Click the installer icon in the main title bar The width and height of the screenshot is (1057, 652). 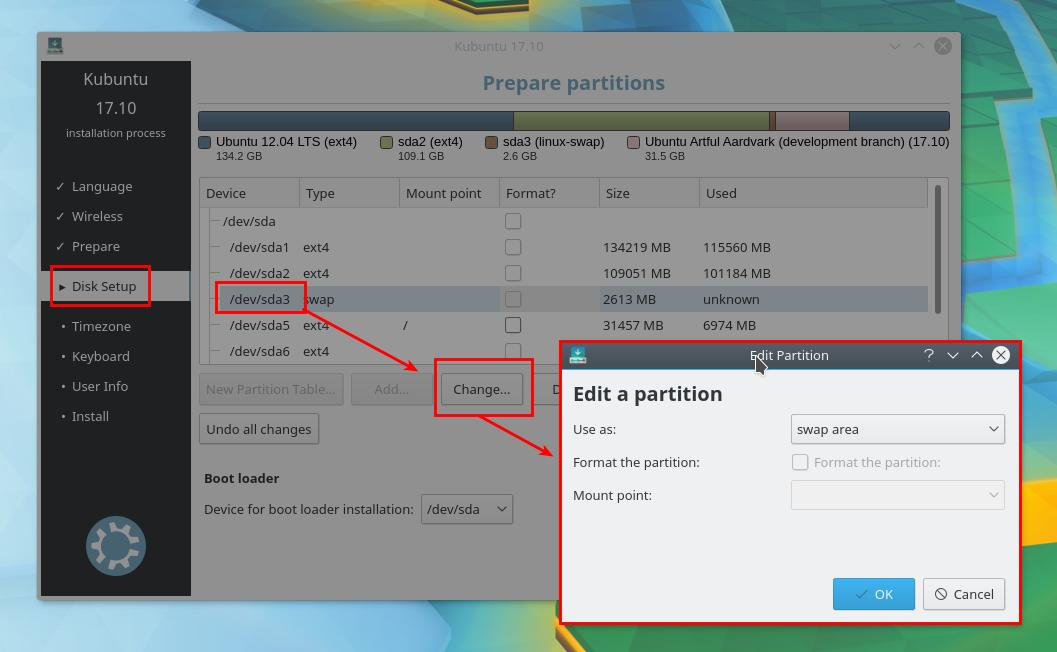[55, 45]
